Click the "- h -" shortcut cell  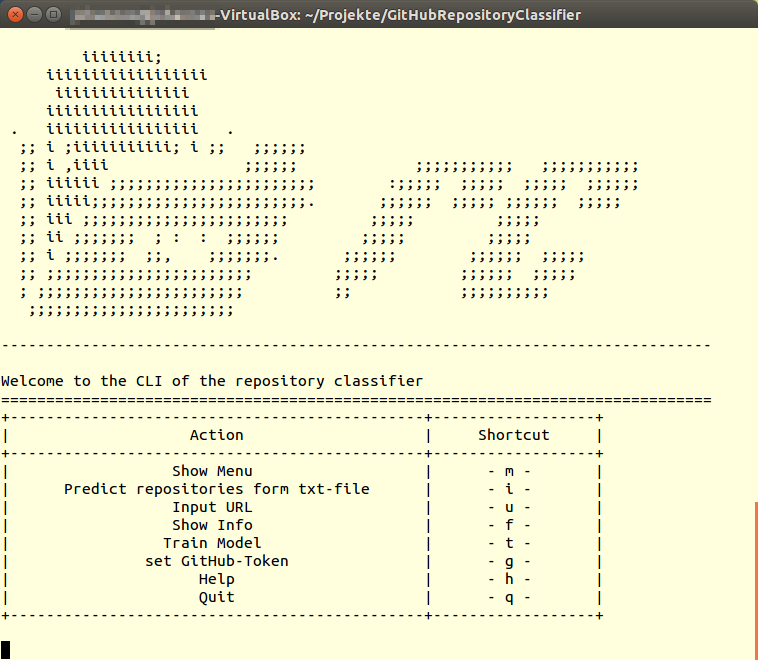[509, 579]
